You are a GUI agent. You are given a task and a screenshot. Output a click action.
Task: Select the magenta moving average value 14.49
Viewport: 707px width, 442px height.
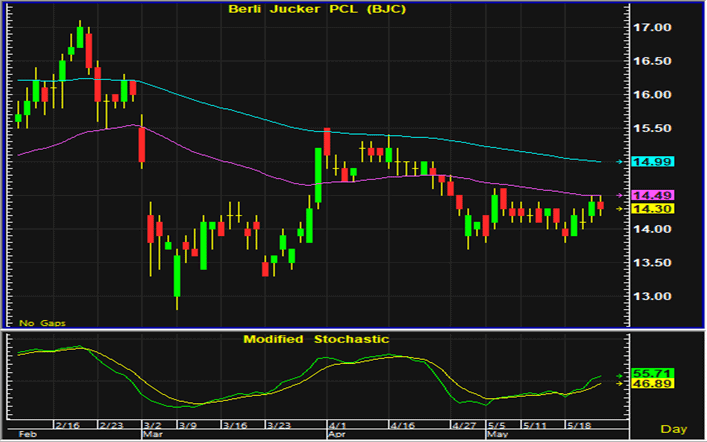[x=652, y=195]
